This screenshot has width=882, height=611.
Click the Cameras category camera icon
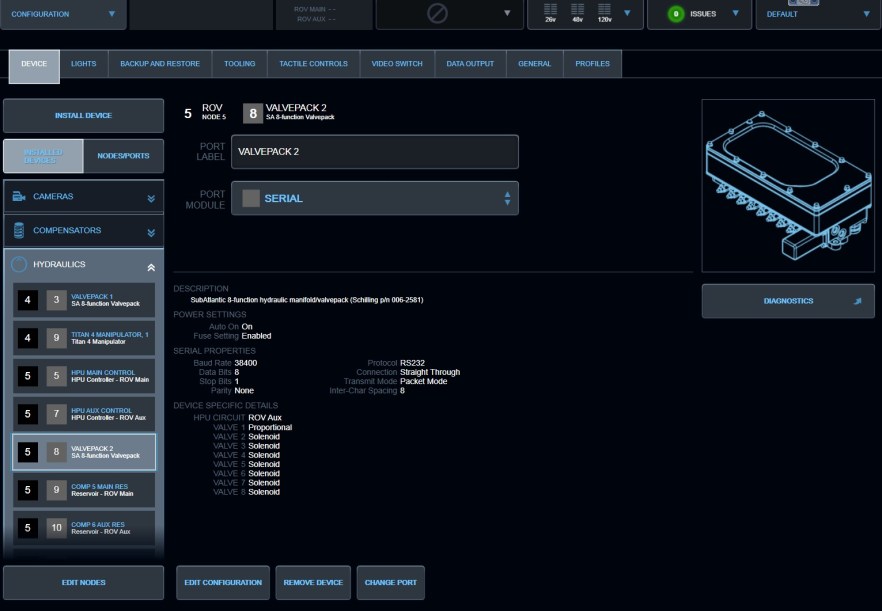click(x=19, y=197)
